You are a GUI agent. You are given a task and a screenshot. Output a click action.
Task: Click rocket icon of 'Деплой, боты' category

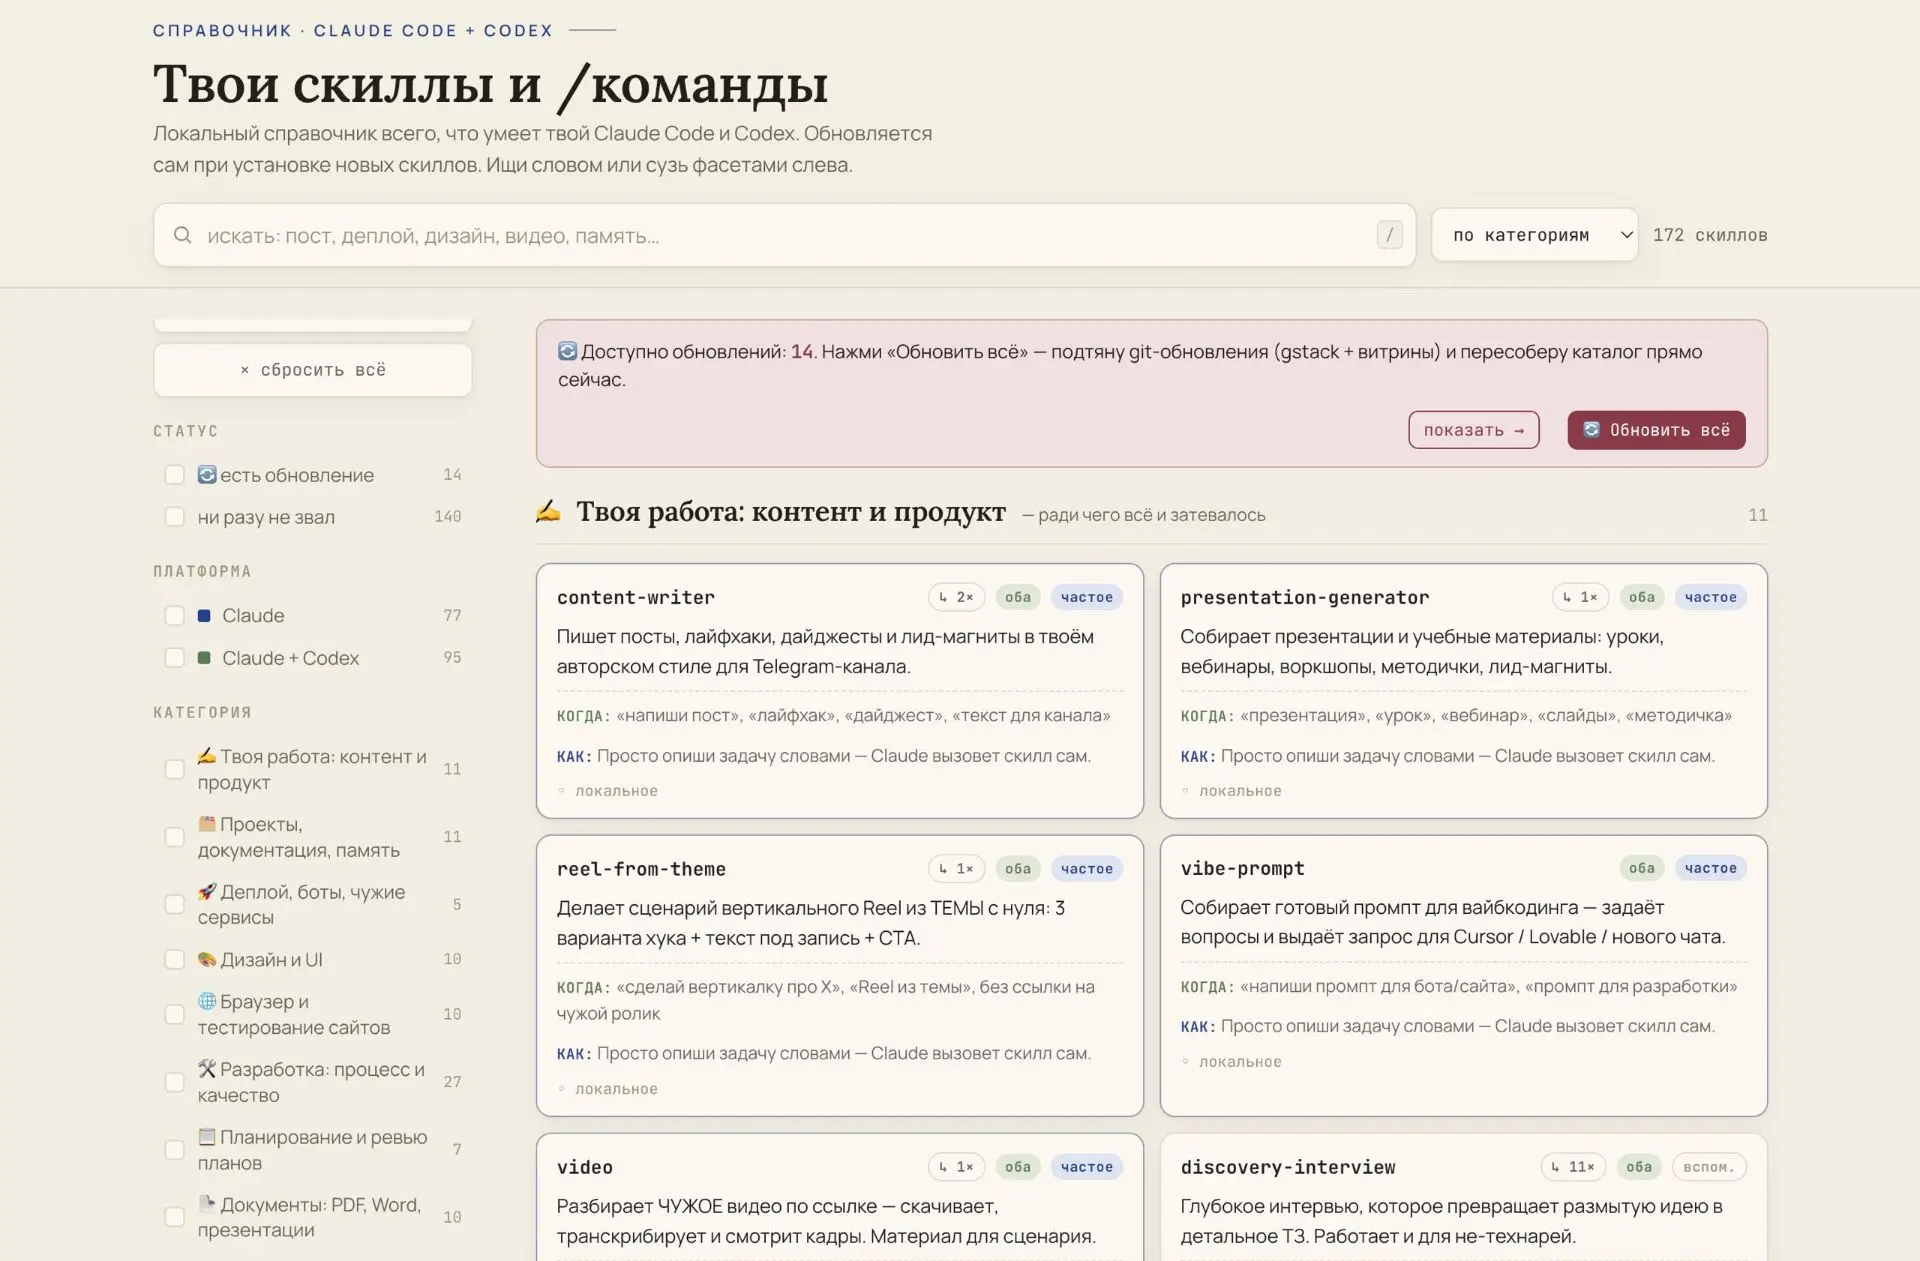coord(207,891)
